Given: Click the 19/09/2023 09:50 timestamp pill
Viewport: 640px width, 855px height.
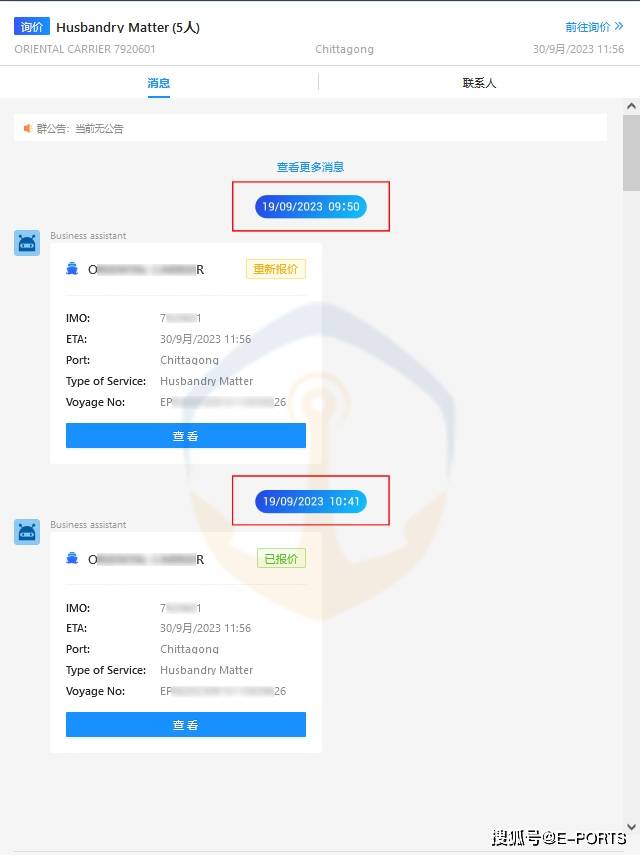Looking at the screenshot, I should click(x=311, y=207).
